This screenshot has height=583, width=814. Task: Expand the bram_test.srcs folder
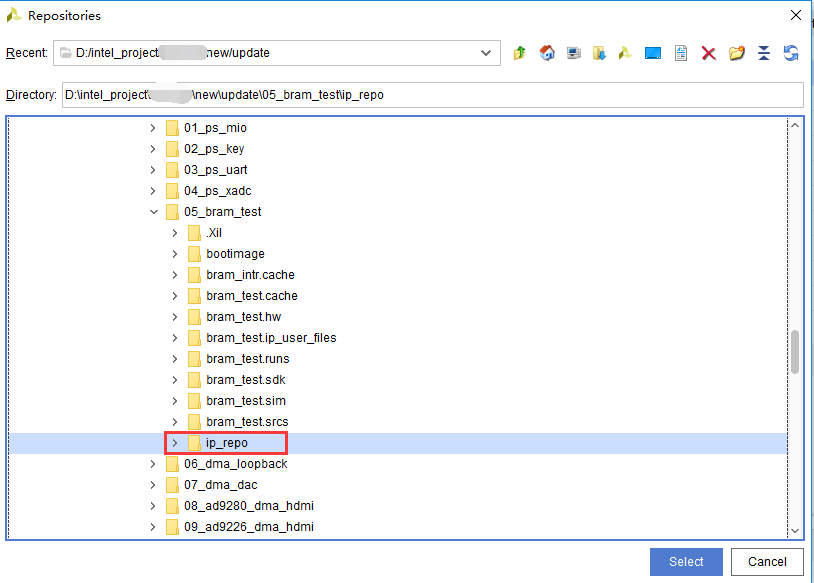click(x=175, y=422)
